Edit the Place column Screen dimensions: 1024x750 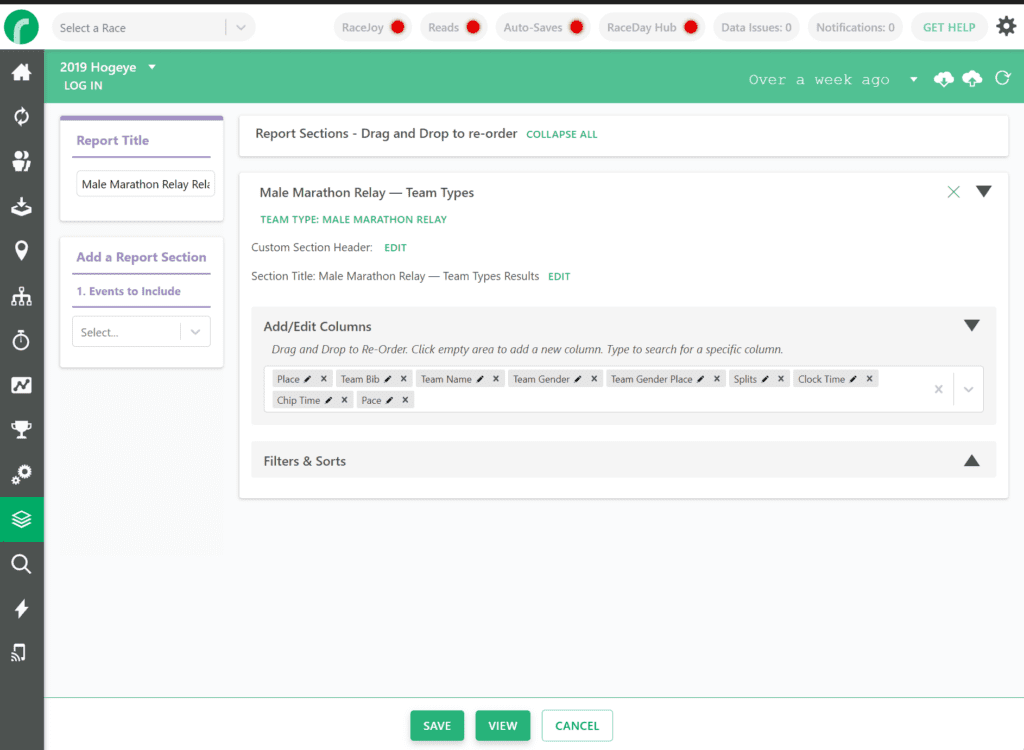[x=308, y=379]
